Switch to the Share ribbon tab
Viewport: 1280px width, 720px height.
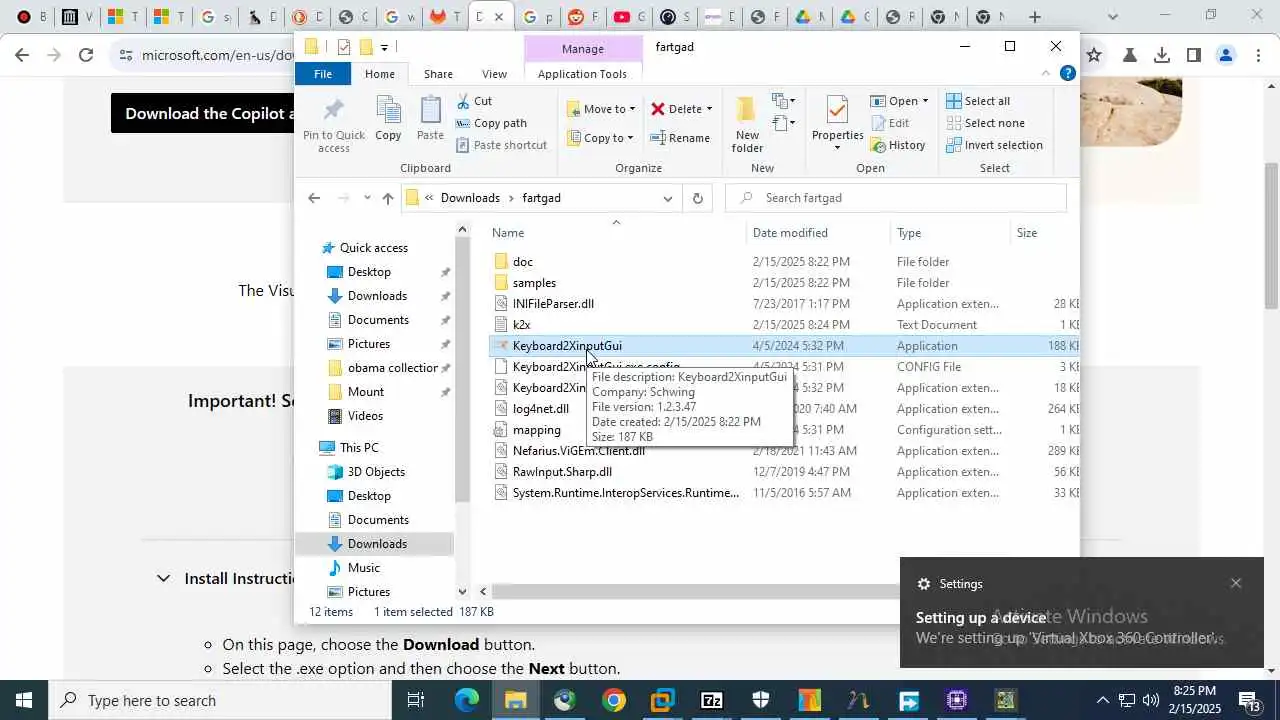(x=438, y=74)
